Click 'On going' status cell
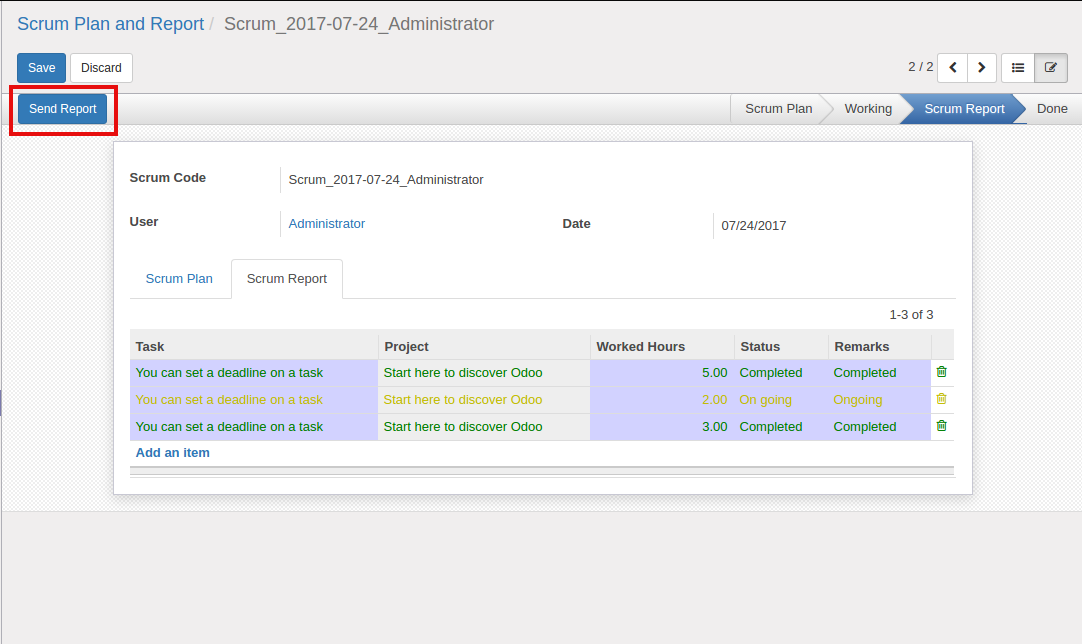The height and width of the screenshot is (644, 1082). pyautogui.click(x=781, y=400)
